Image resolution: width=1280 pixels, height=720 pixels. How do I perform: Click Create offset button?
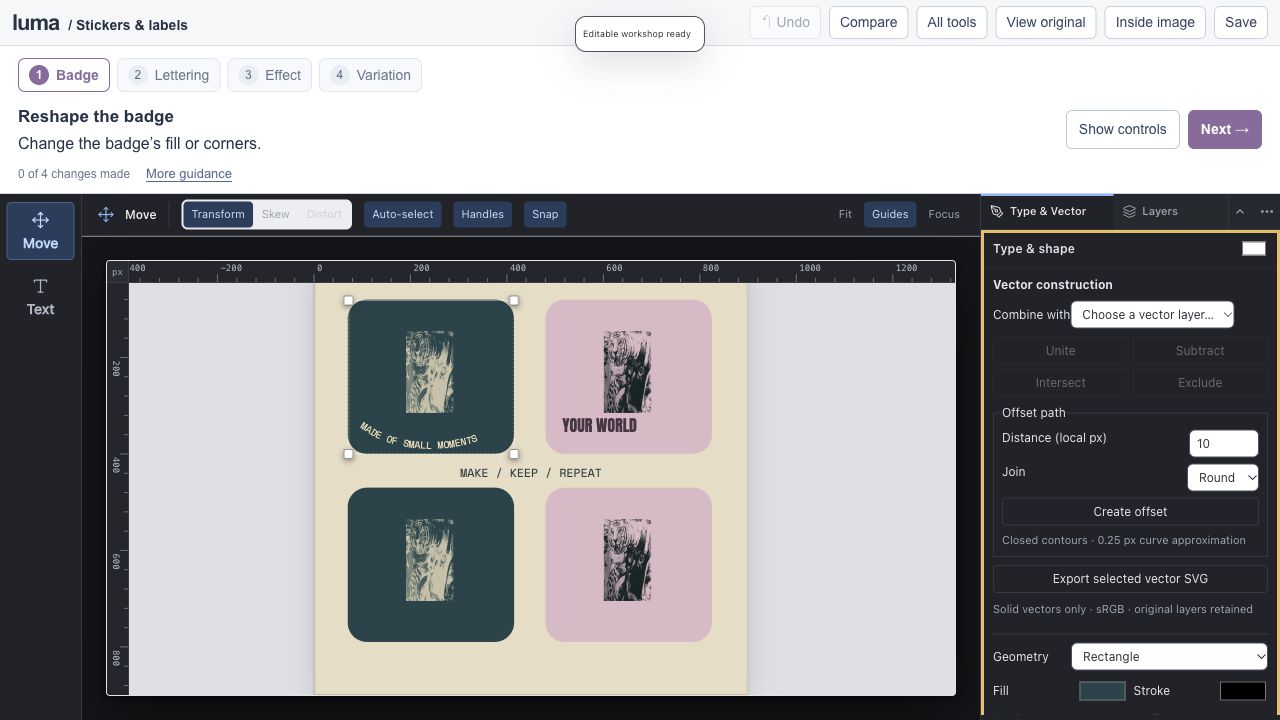(1130, 511)
